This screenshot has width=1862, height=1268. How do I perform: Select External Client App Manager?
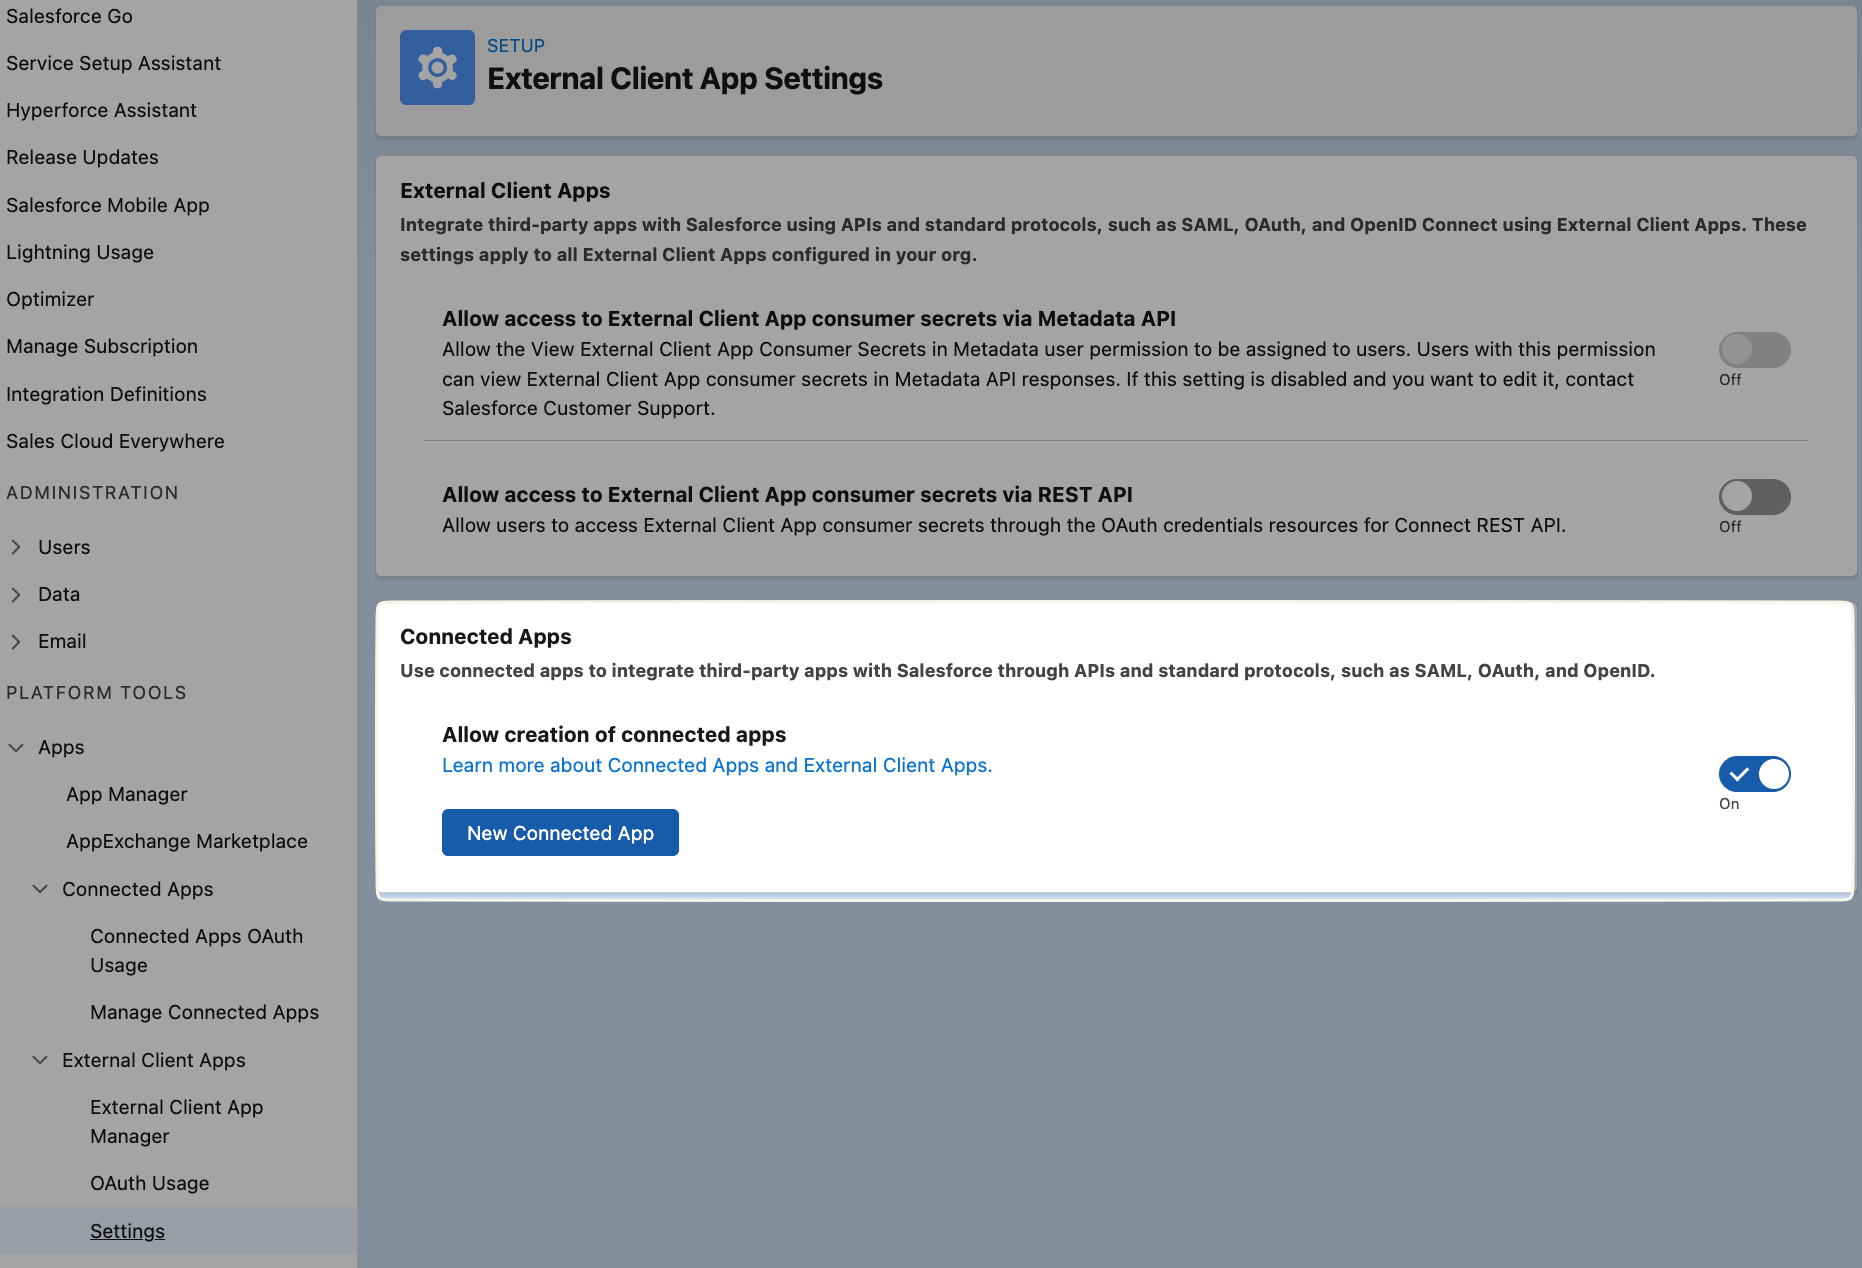click(176, 1122)
